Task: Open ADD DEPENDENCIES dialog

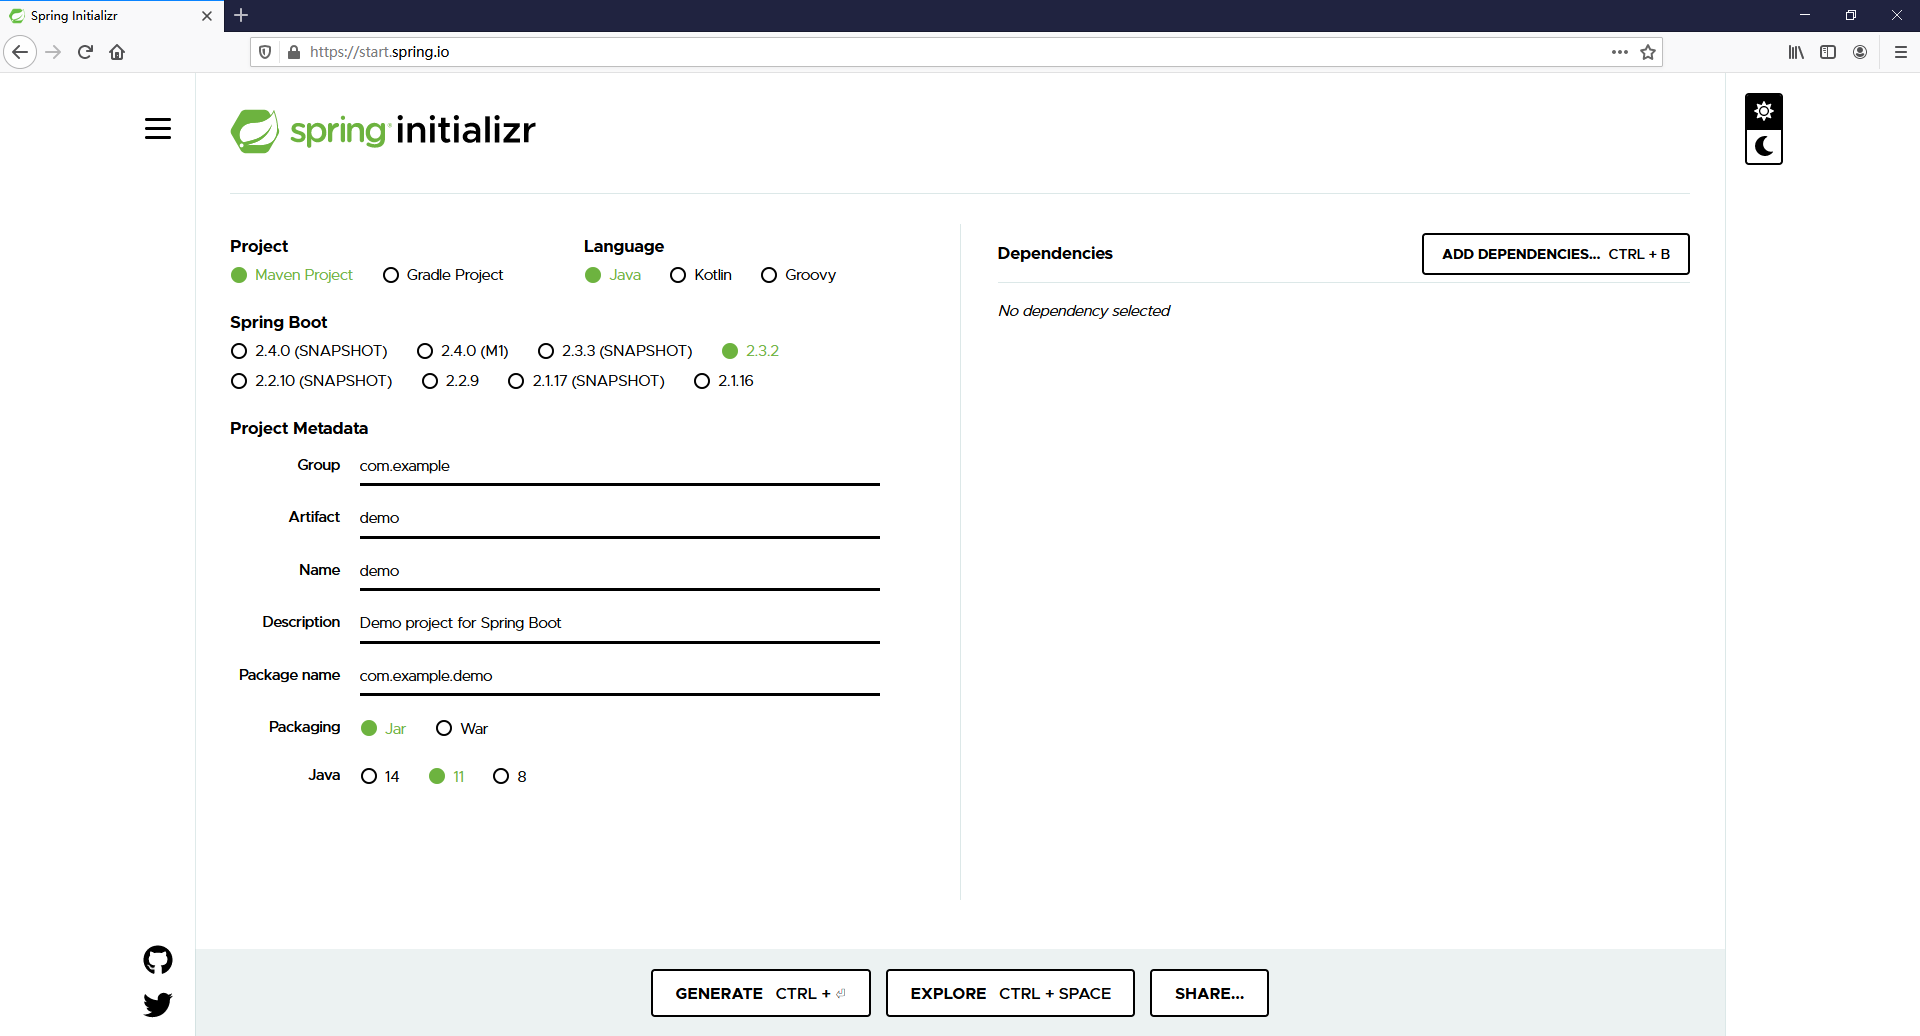Action: click(1554, 254)
